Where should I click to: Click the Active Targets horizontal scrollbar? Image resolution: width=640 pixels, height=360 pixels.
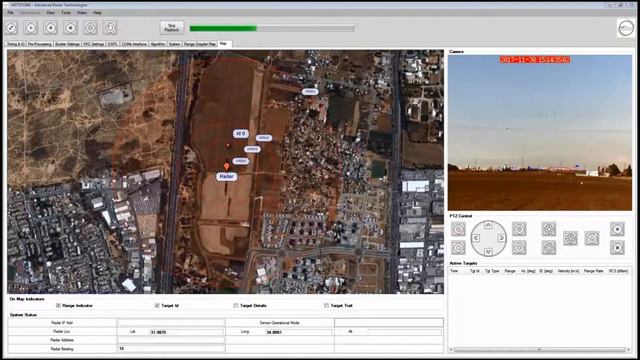[x=539, y=349]
